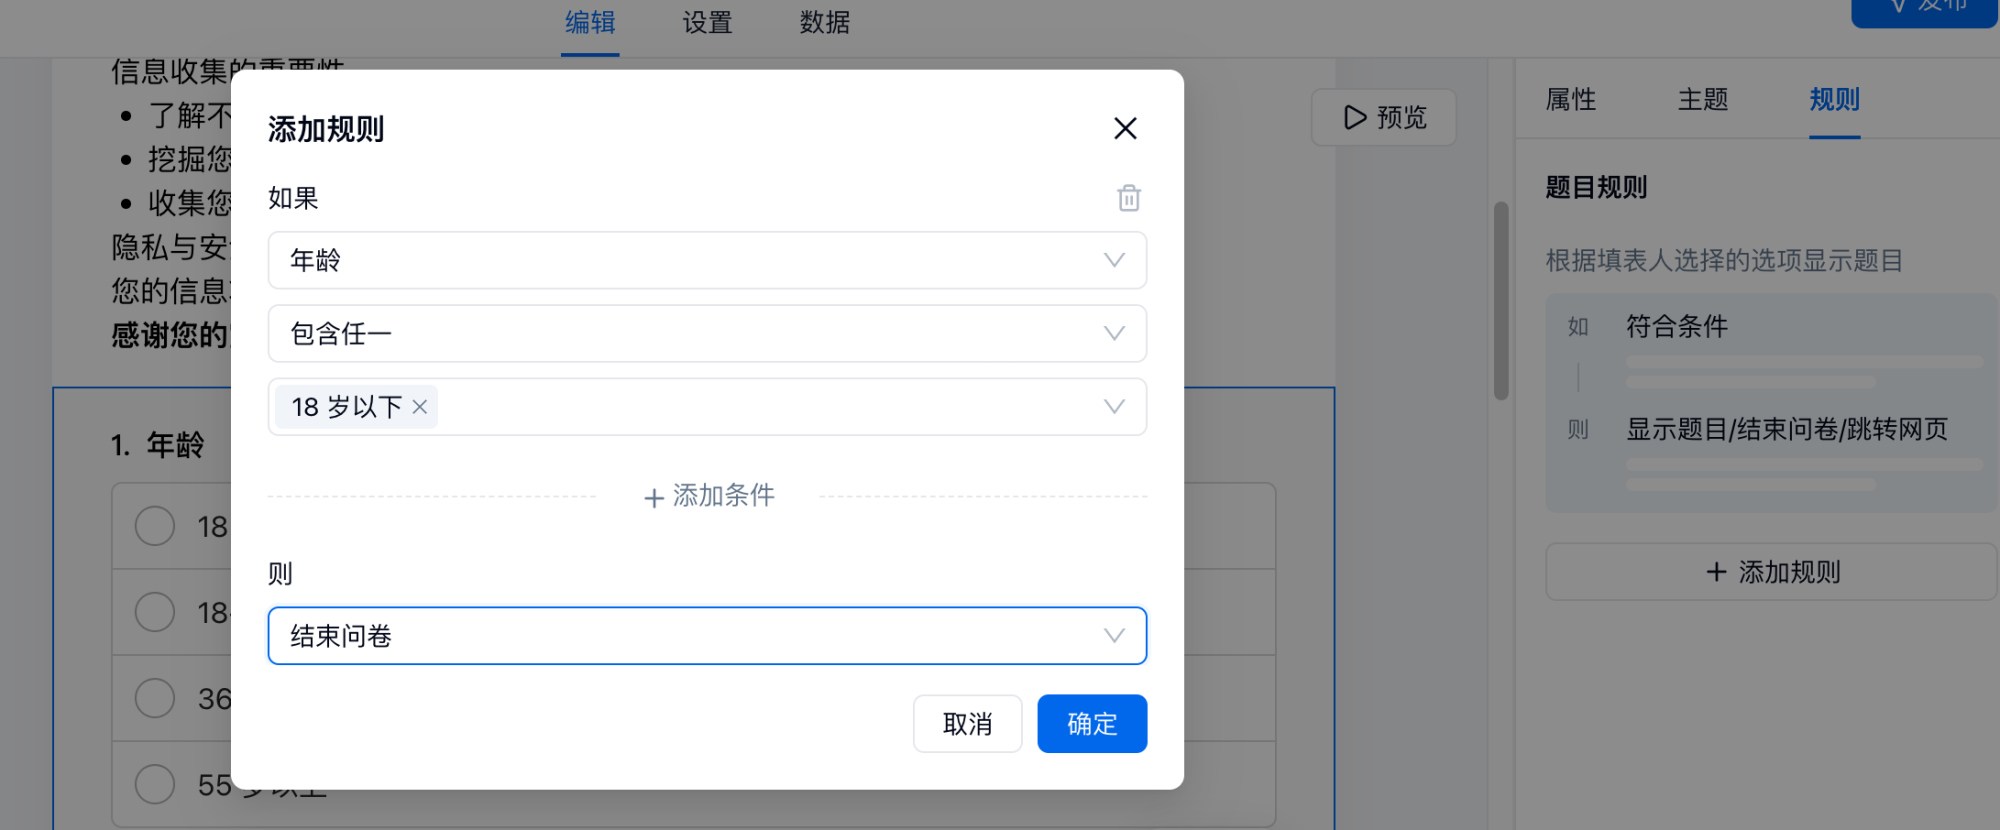Select the second age radio option
This screenshot has height=830, width=2000.
[x=155, y=612]
